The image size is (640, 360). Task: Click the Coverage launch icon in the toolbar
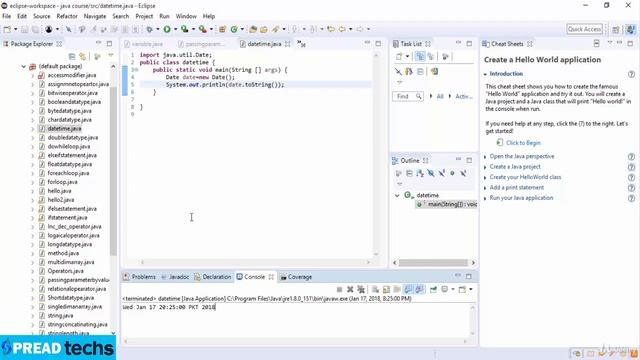pos(184,29)
